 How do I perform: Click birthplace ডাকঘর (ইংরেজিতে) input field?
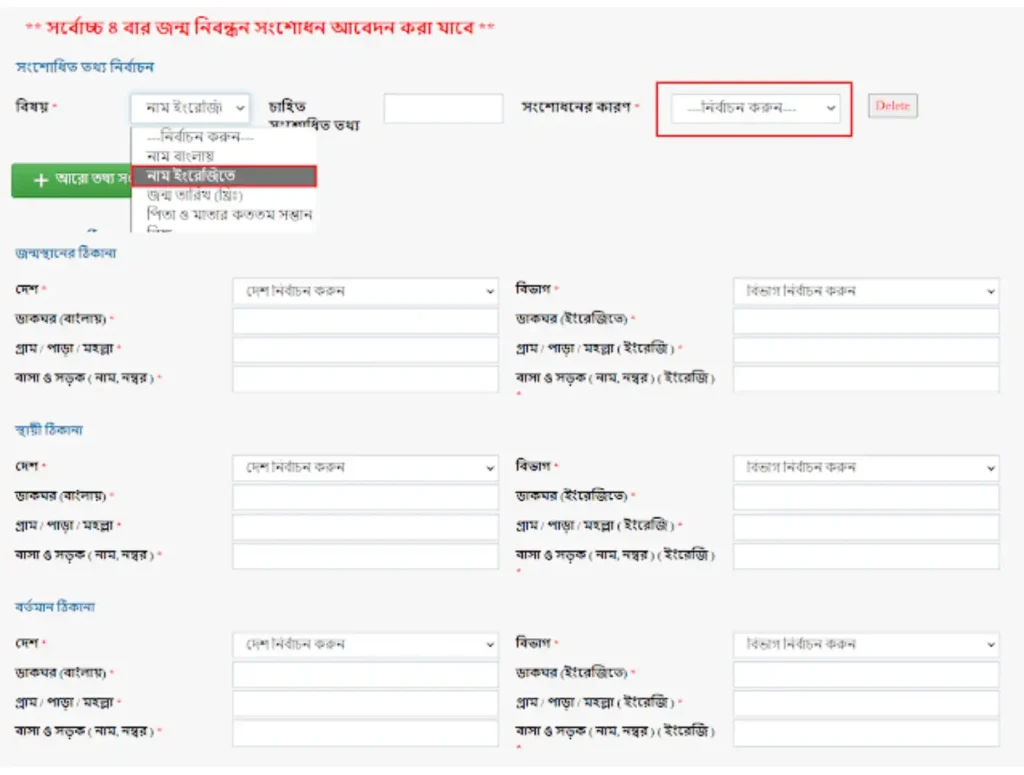866,321
